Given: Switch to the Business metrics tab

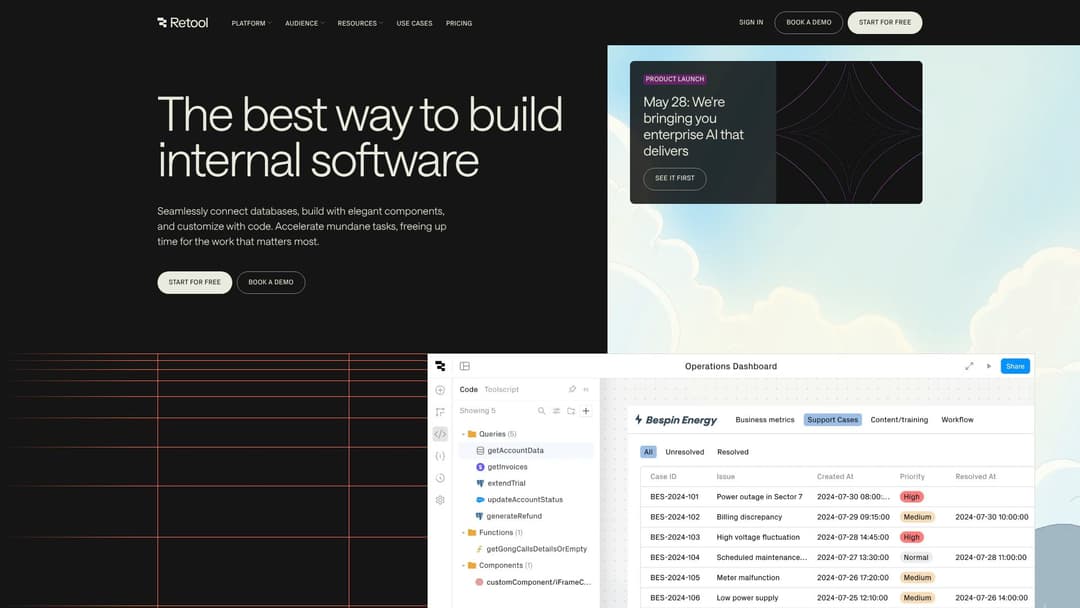Looking at the screenshot, I should 765,419.
